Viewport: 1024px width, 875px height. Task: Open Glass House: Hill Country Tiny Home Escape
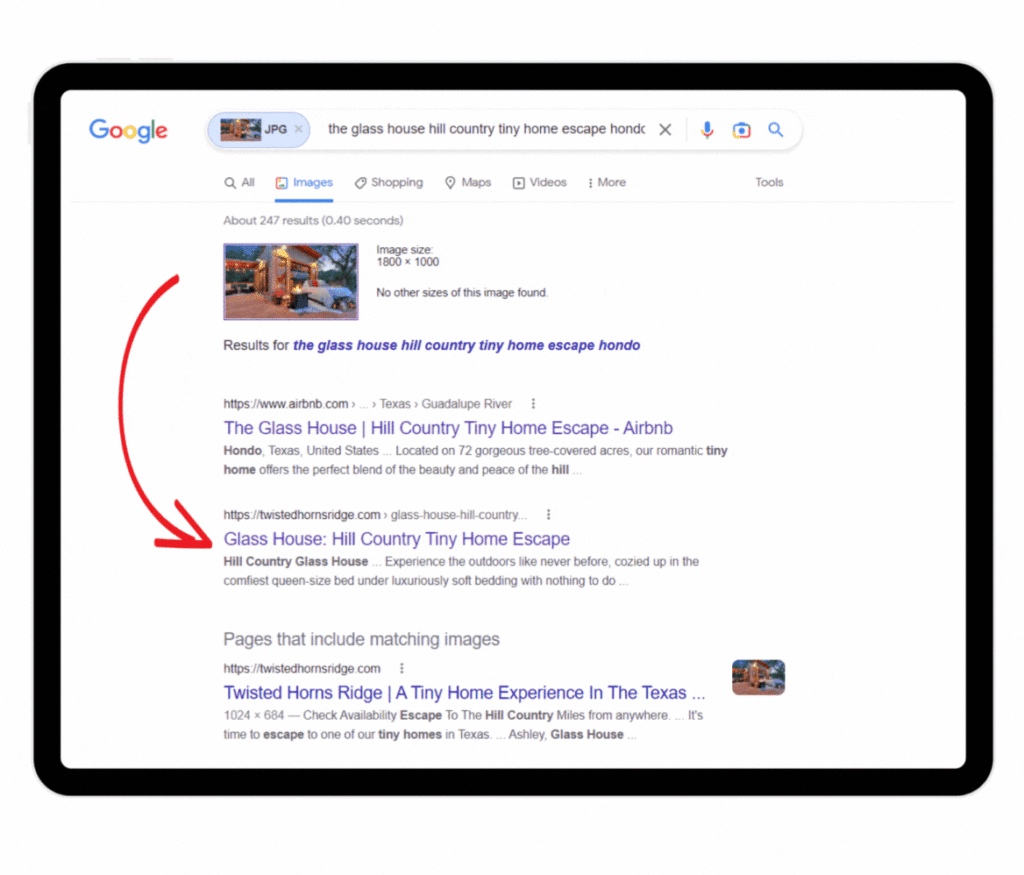point(397,539)
